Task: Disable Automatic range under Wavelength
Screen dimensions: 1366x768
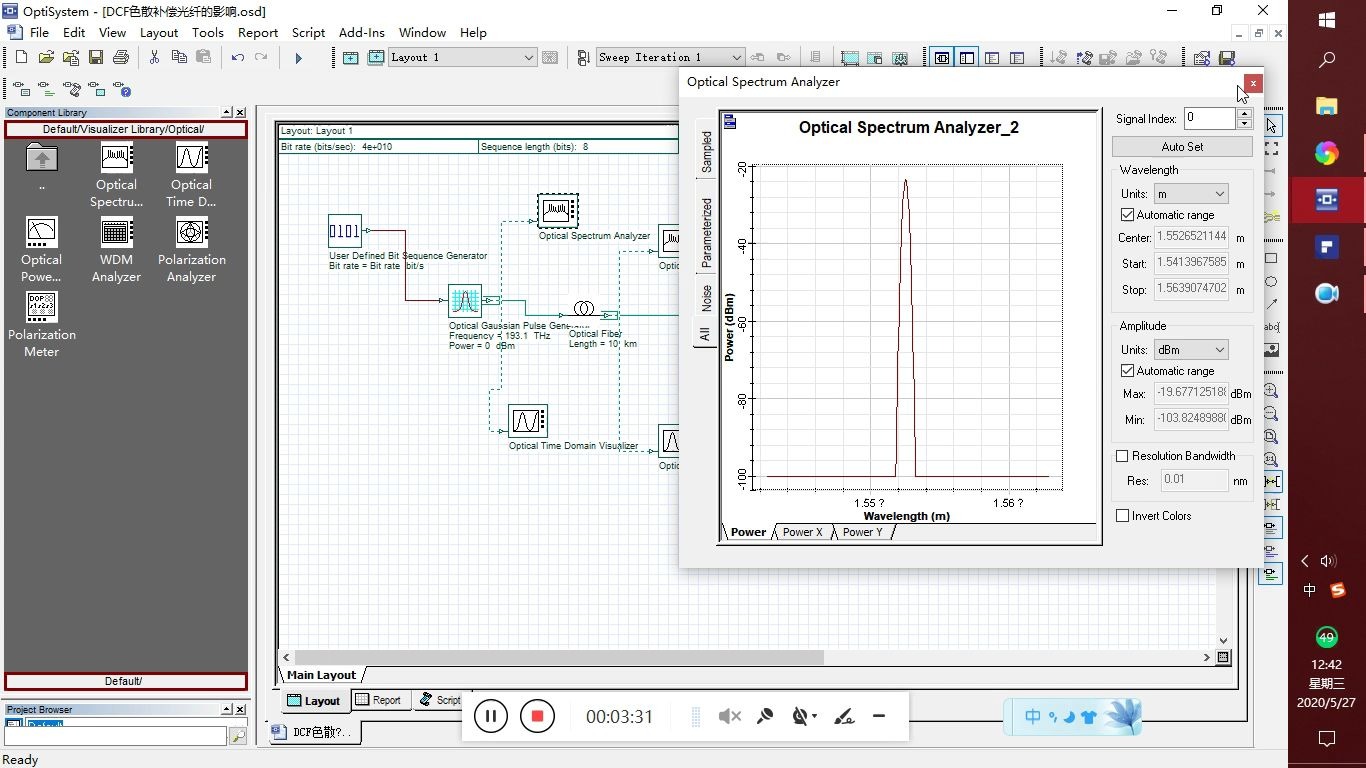Action: coord(1128,215)
